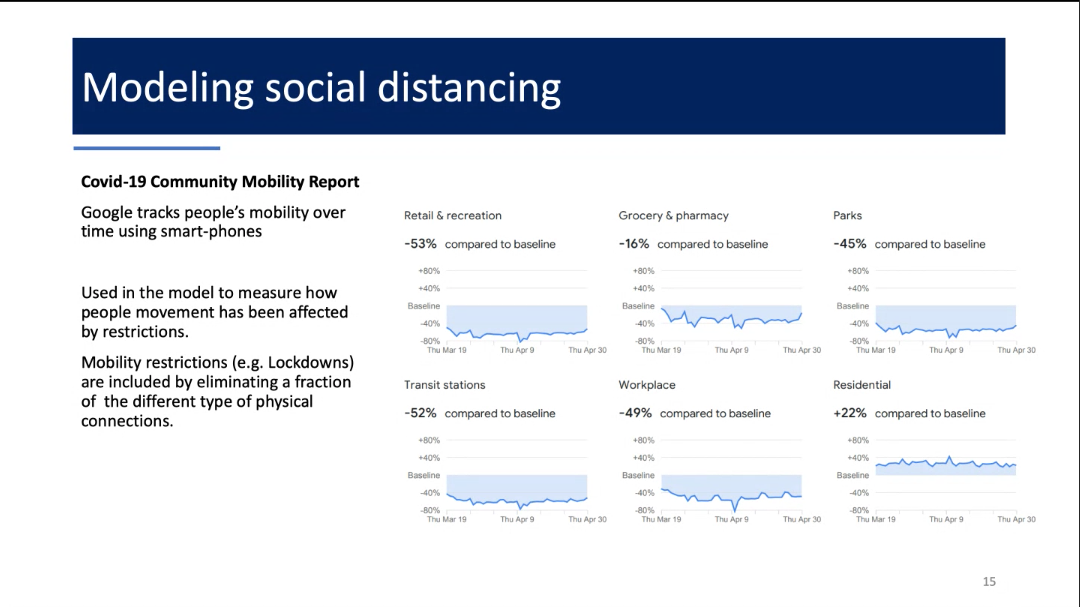The image size is (1080, 607).
Task: Click the blue accent line below the title
Action: coord(146,148)
